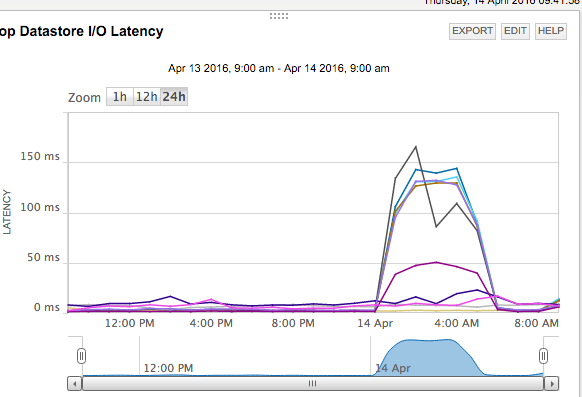Viewport: 582px width, 397px height.
Task: Click the panel drag handle dots
Action: tap(279, 16)
